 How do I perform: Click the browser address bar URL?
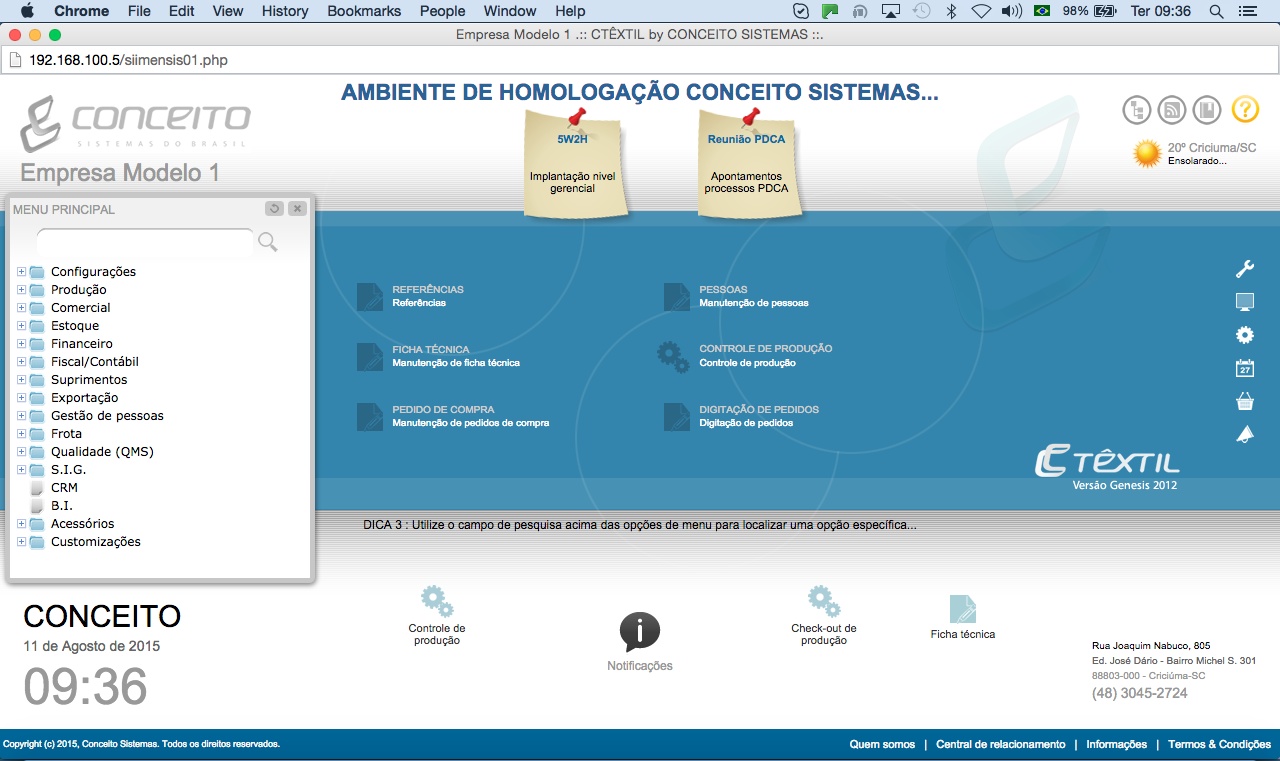tap(128, 60)
